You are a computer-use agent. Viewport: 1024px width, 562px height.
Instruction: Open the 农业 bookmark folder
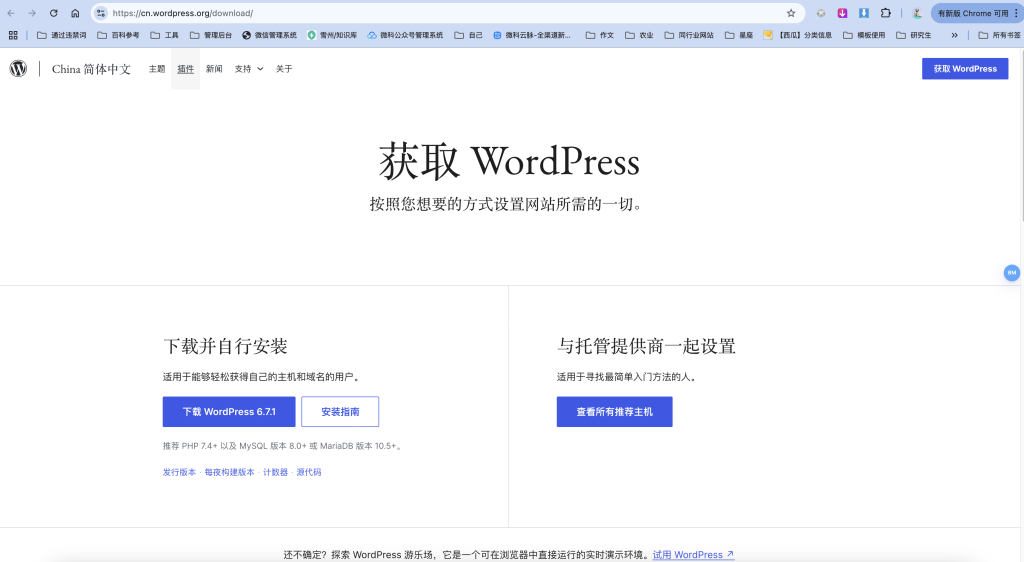[x=639, y=35]
